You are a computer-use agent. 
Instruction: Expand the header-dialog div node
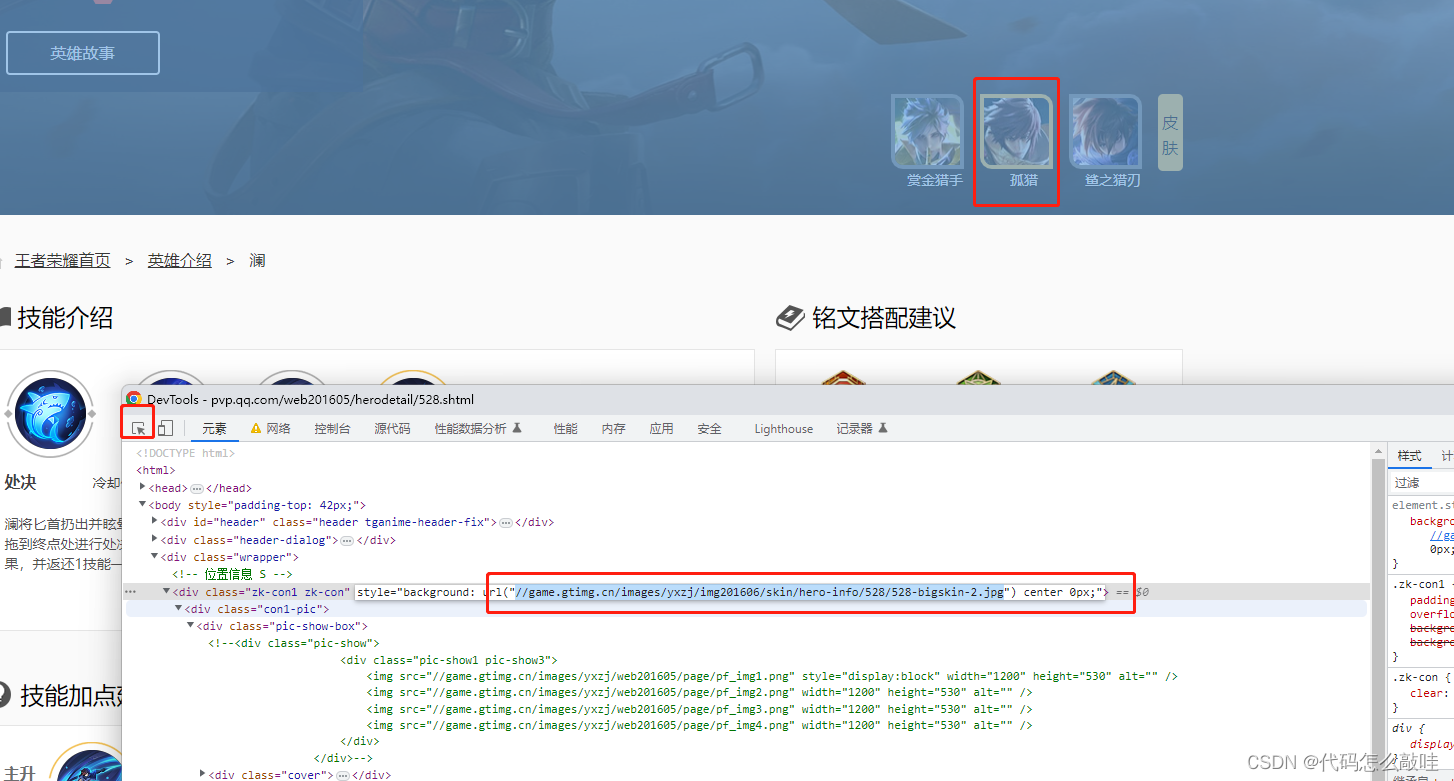pyautogui.click(x=155, y=540)
